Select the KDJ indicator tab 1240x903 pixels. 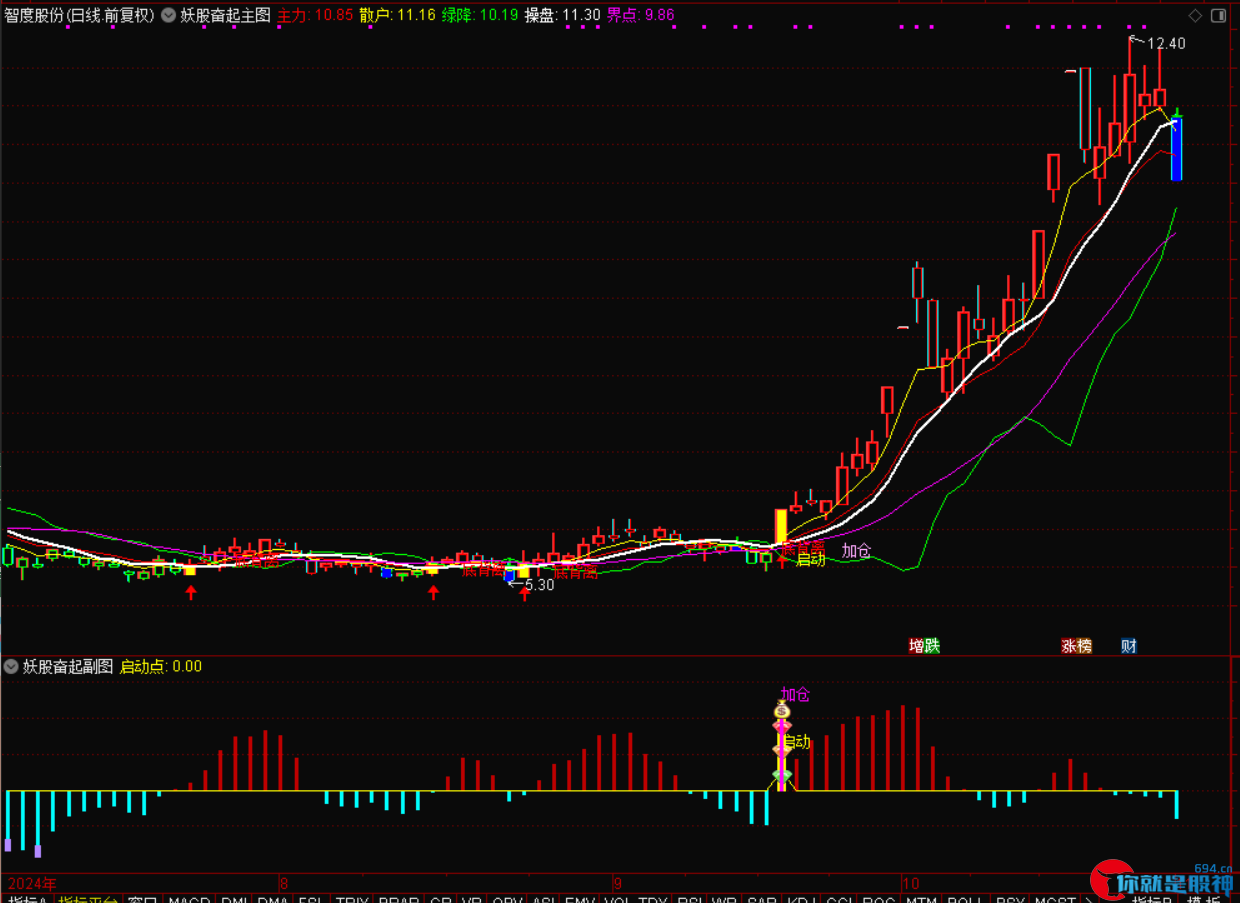pos(800,899)
